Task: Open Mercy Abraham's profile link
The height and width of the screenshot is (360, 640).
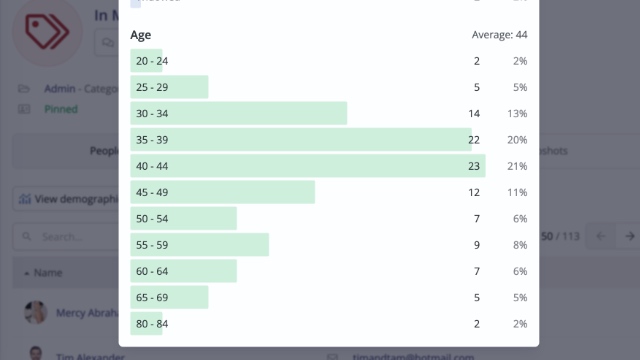Action: 87,313
